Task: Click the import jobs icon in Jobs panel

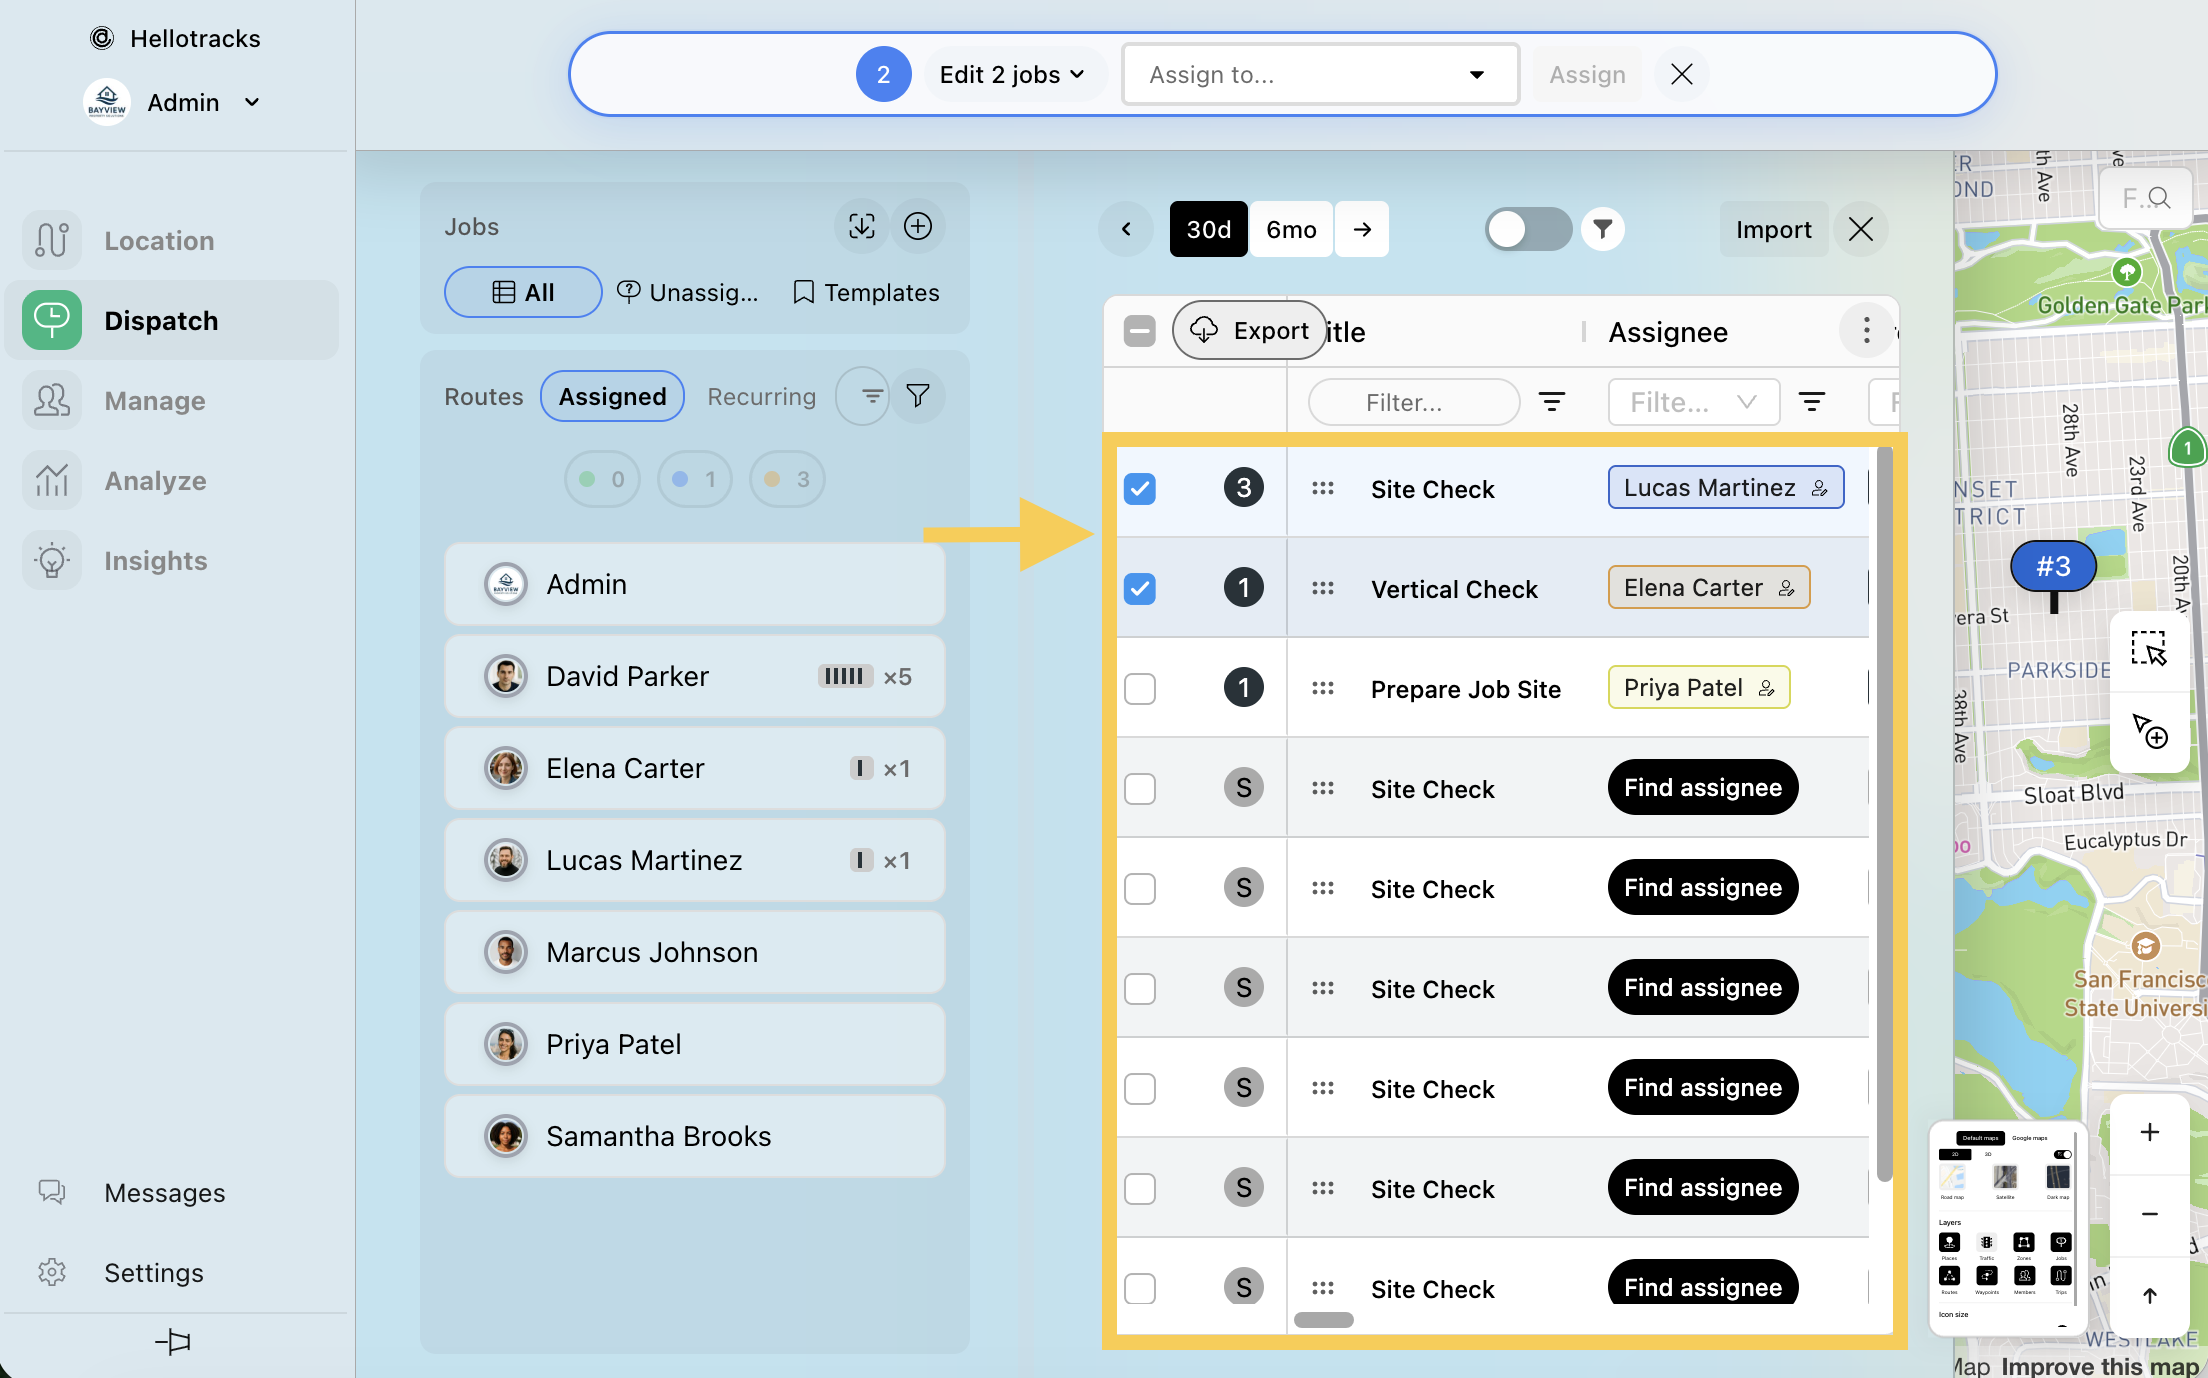Action: pyautogui.click(x=861, y=227)
